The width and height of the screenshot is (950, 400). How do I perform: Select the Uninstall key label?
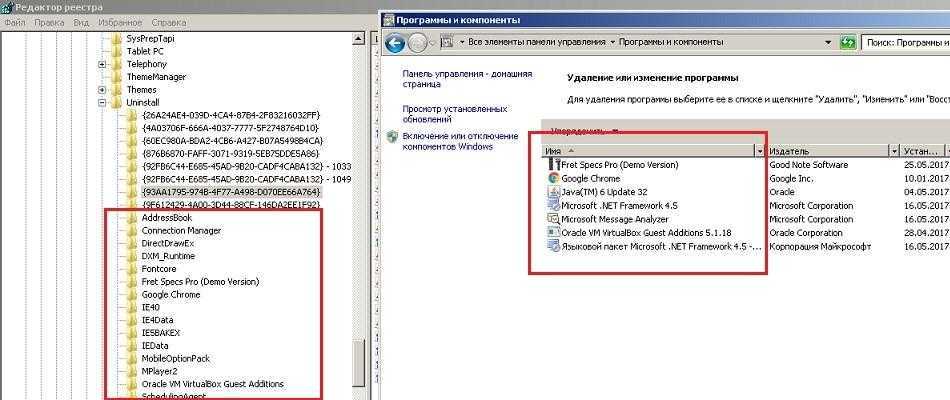click(x=143, y=102)
